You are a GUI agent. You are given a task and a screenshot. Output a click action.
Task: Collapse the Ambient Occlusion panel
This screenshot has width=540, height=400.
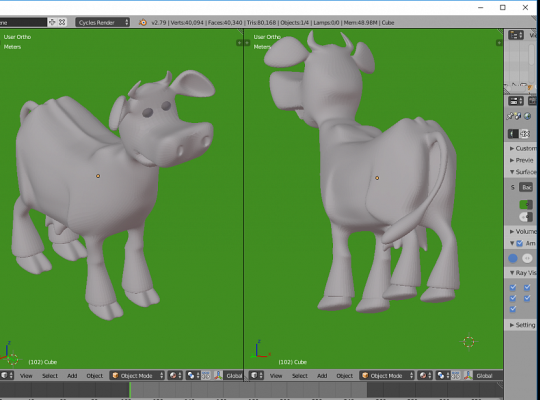[x=512, y=243]
